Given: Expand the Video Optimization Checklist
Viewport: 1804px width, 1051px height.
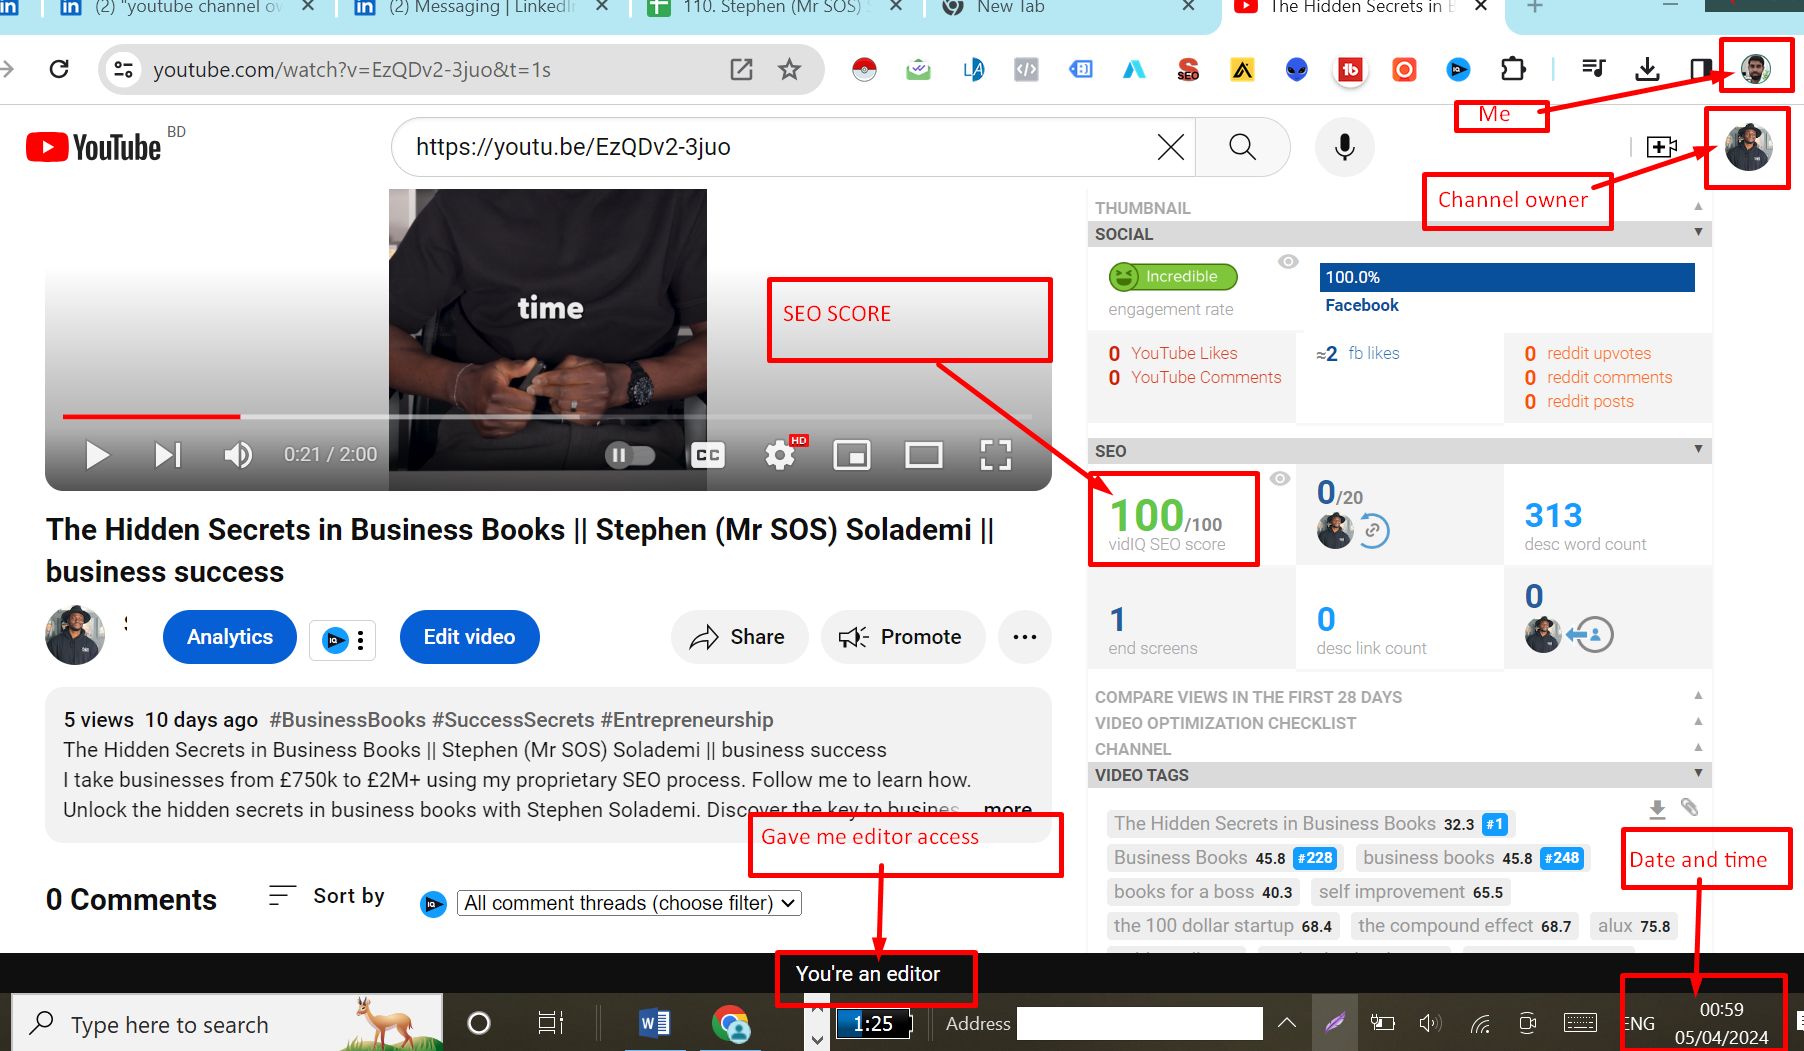Looking at the screenshot, I should tap(1400, 723).
